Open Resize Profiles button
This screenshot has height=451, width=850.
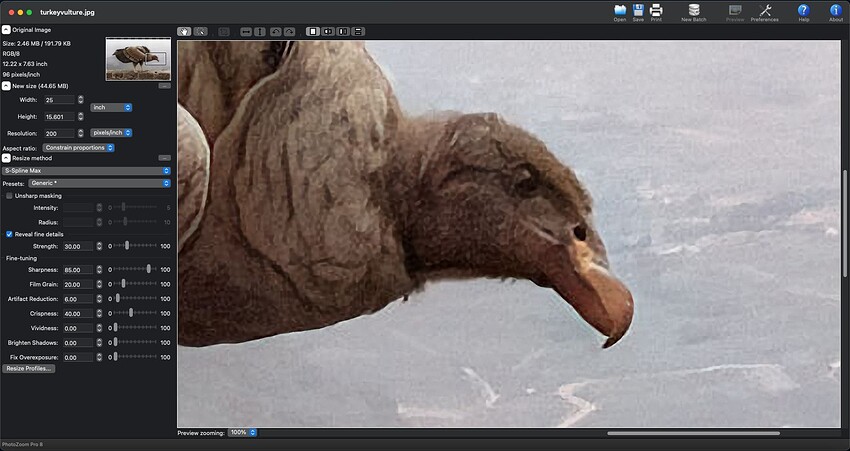(29, 369)
